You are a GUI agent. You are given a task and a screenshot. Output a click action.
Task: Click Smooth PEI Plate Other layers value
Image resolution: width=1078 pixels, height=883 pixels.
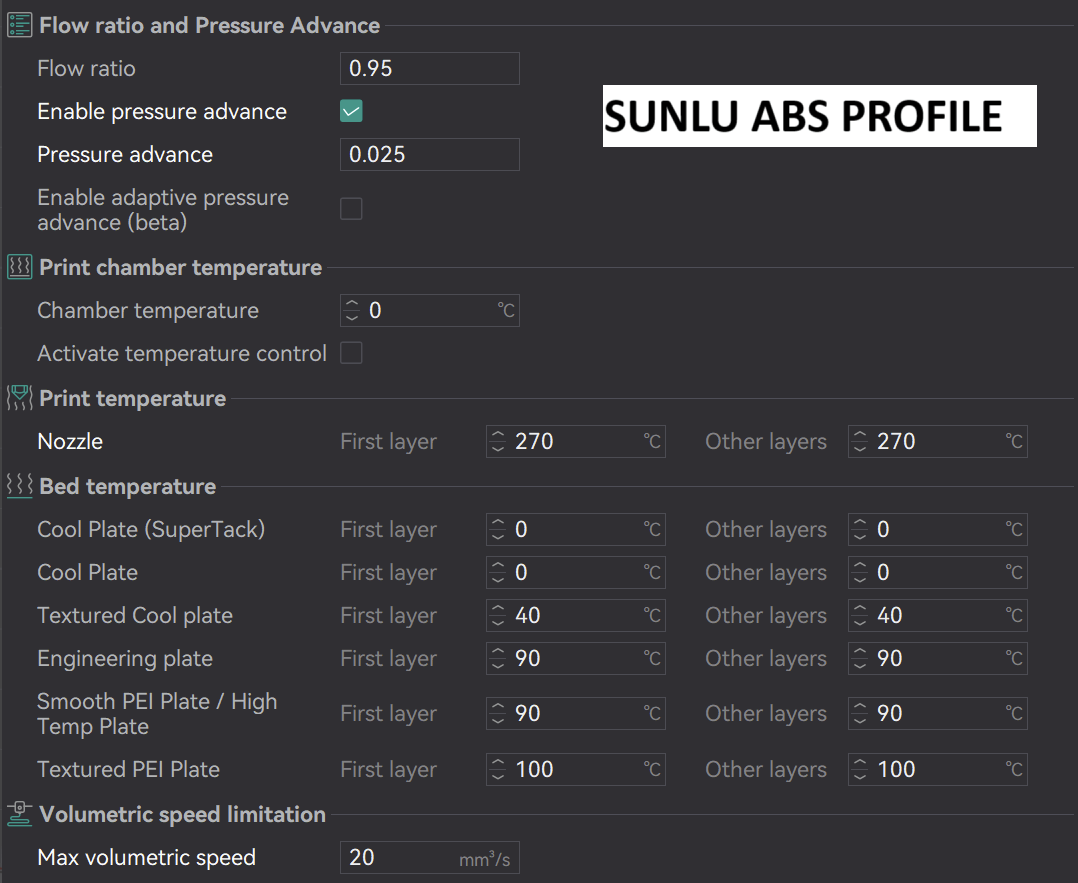coord(890,714)
